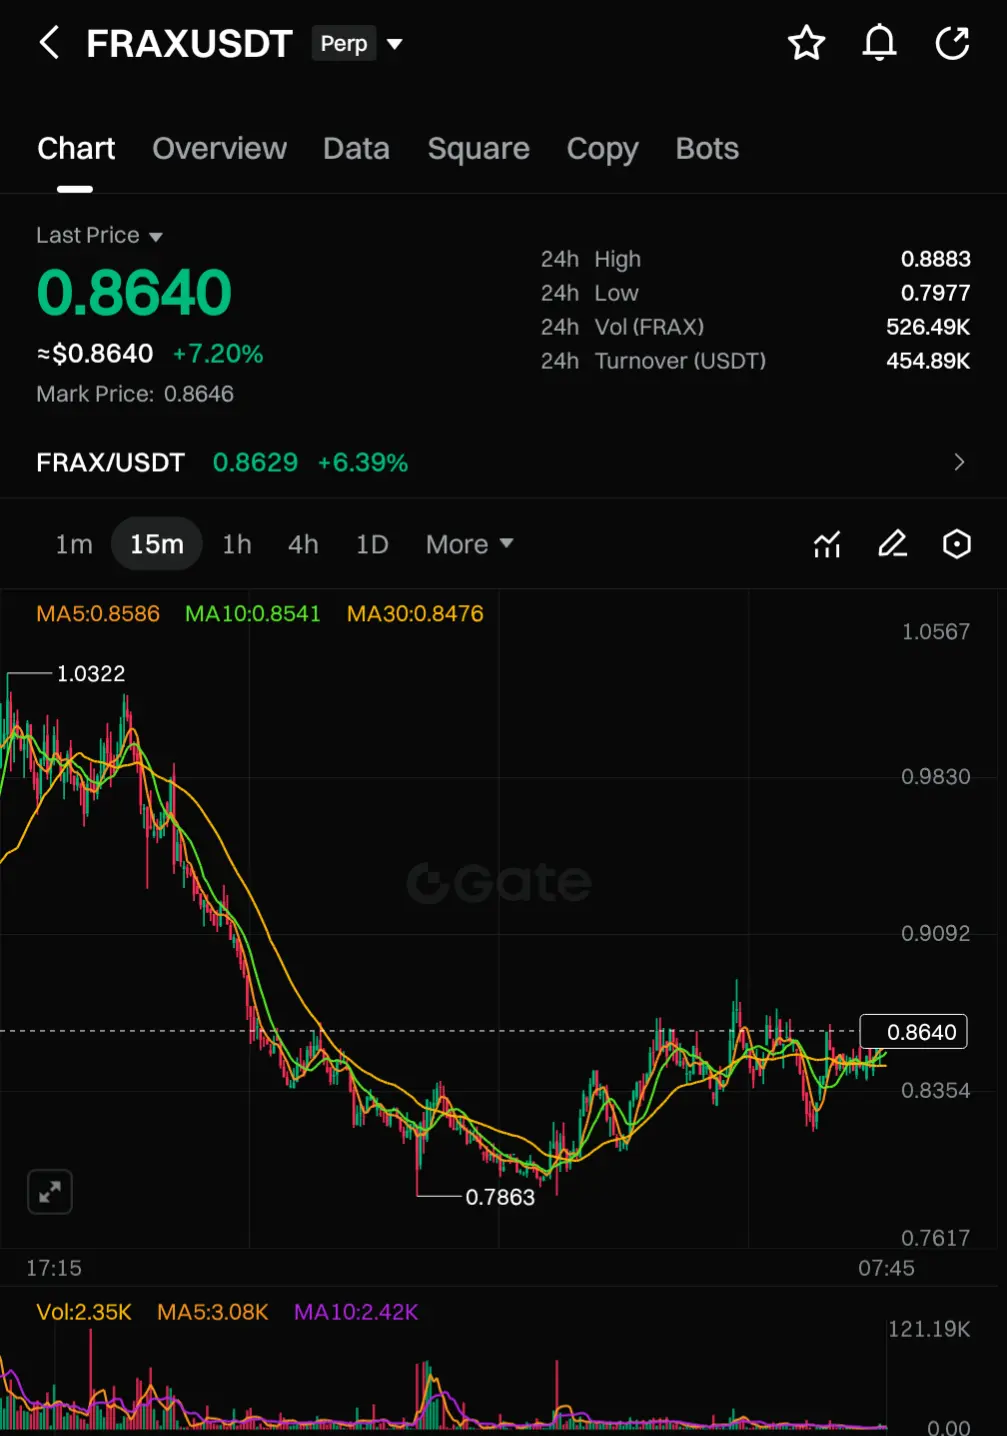Screen dimensions: 1007x1436
Task: Tap the 0.7863 chart low marker
Action: [500, 1197]
